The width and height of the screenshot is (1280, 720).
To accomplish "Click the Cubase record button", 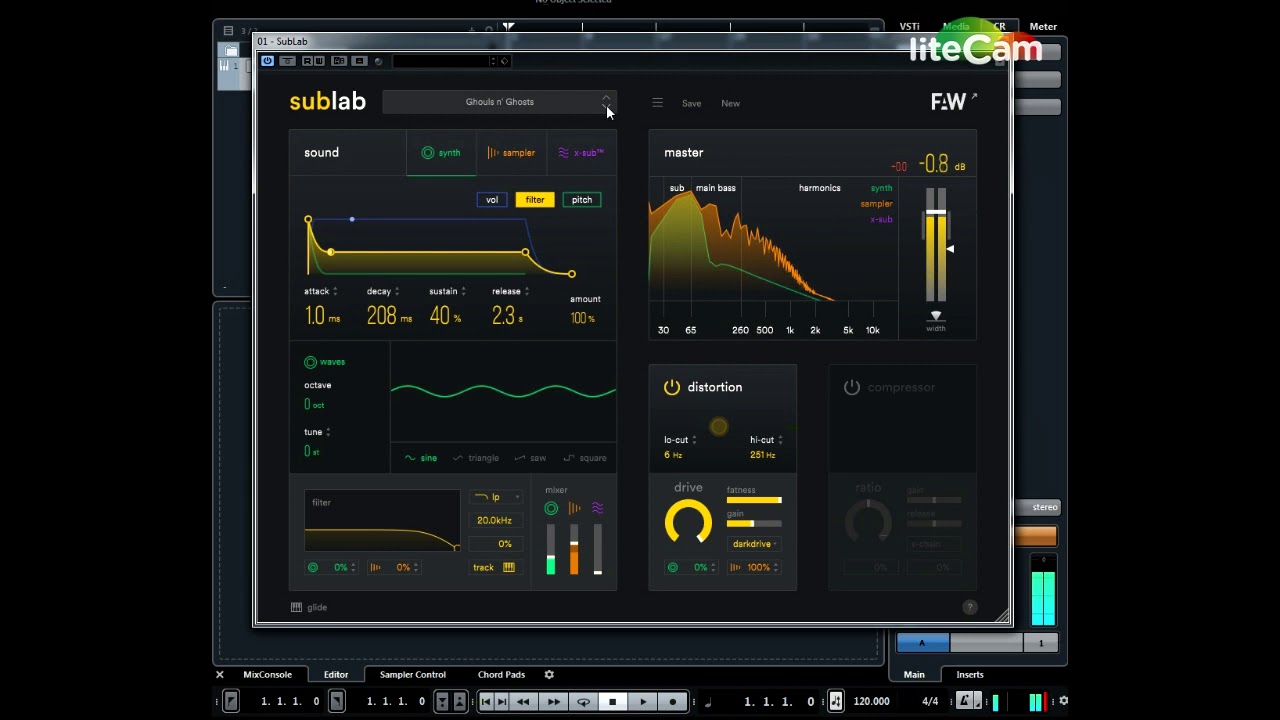I will coord(673,702).
